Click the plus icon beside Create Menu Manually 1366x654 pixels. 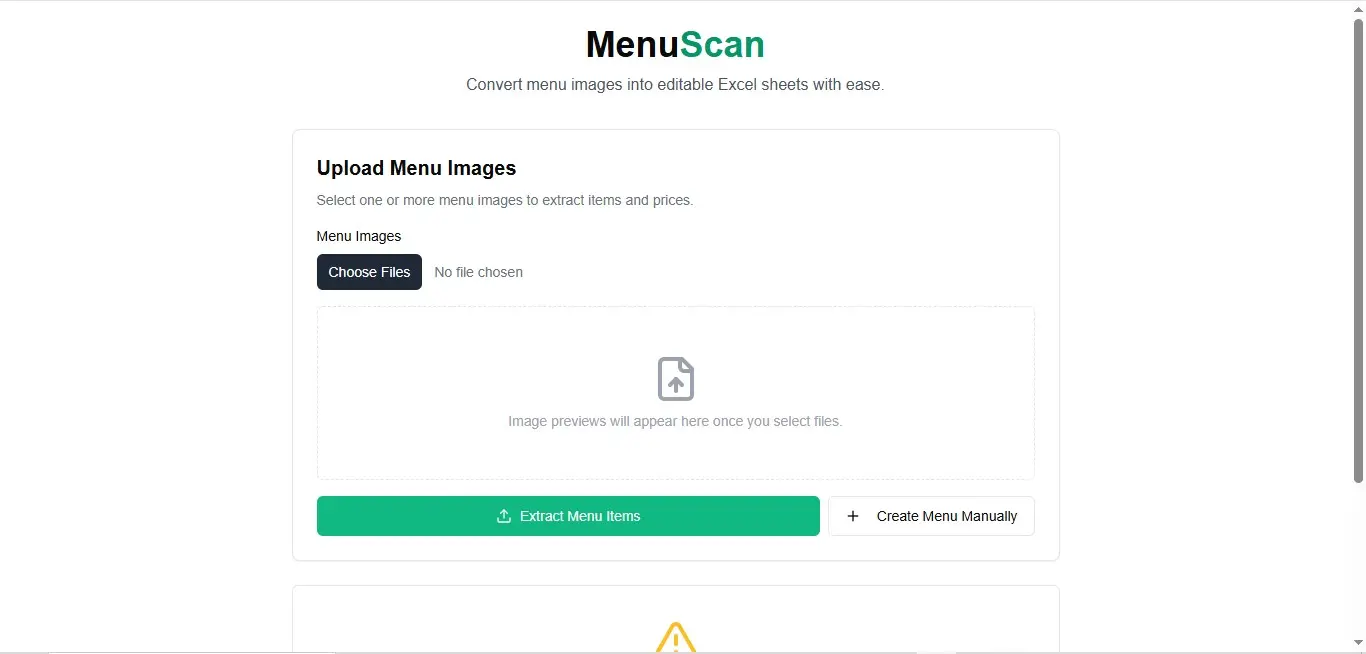tap(853, 516)
